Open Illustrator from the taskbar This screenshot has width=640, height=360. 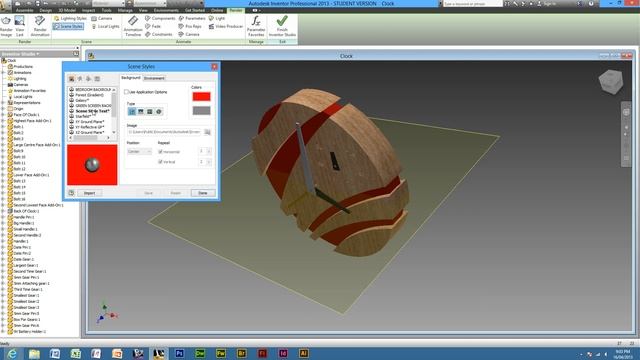pyautogui.click(x=304, y=353)
